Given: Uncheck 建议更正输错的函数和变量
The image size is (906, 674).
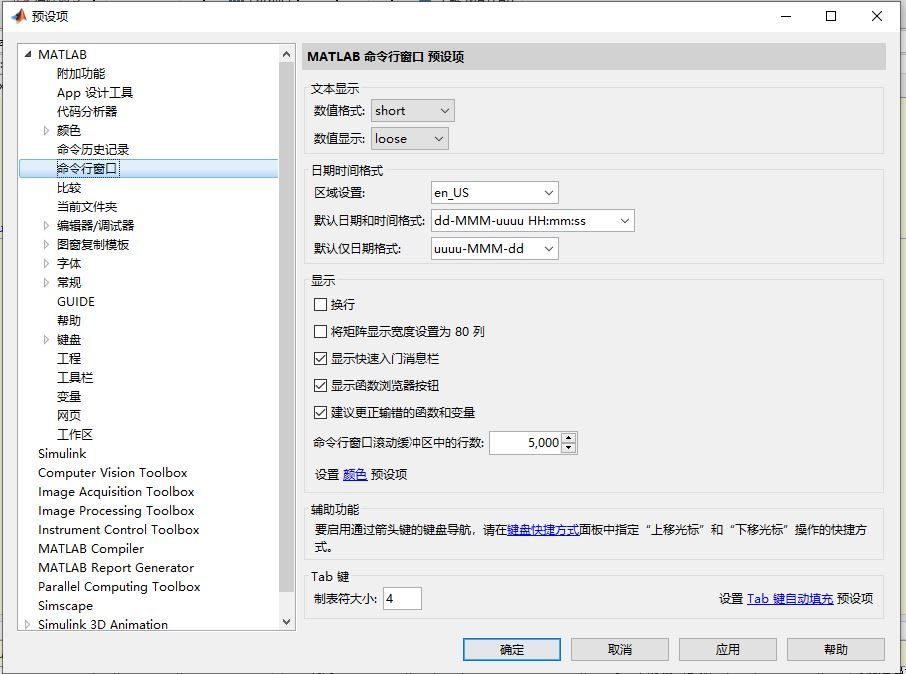Looking at the screenshot, I should point(320,413).
